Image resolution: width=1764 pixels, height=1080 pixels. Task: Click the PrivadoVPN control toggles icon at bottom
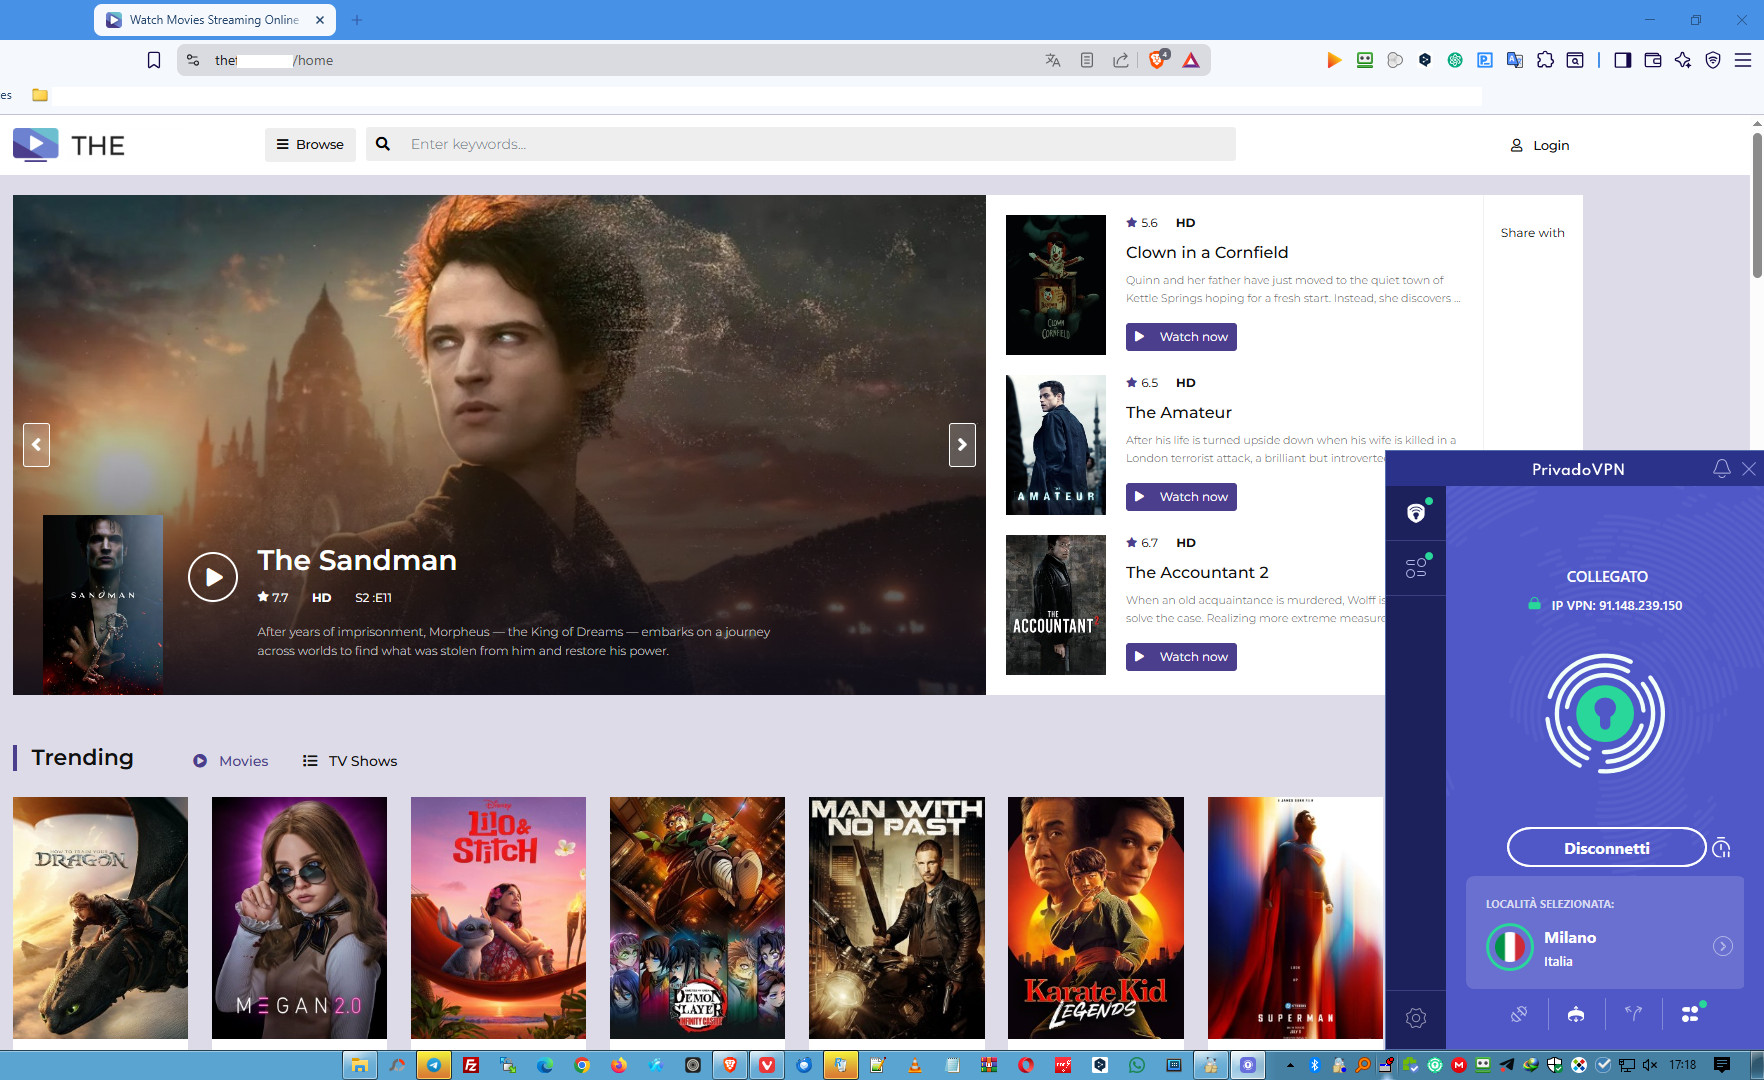(x=1690, y=1014)
